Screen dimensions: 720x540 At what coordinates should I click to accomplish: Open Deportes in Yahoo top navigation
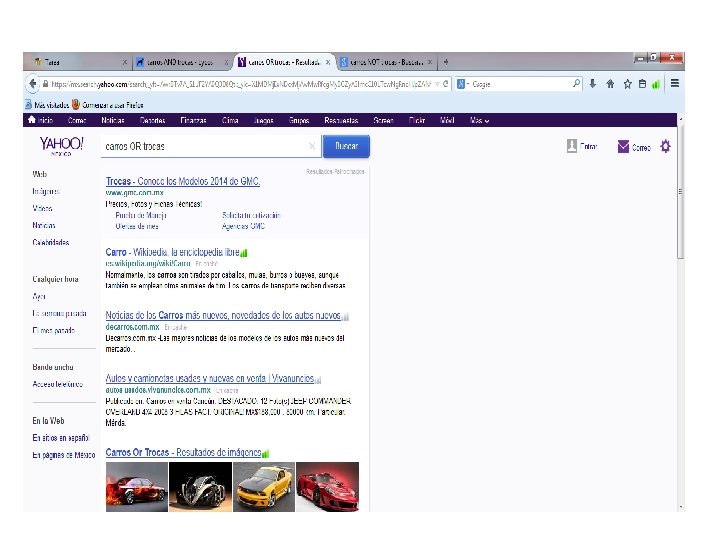click(x=152, y=120)
